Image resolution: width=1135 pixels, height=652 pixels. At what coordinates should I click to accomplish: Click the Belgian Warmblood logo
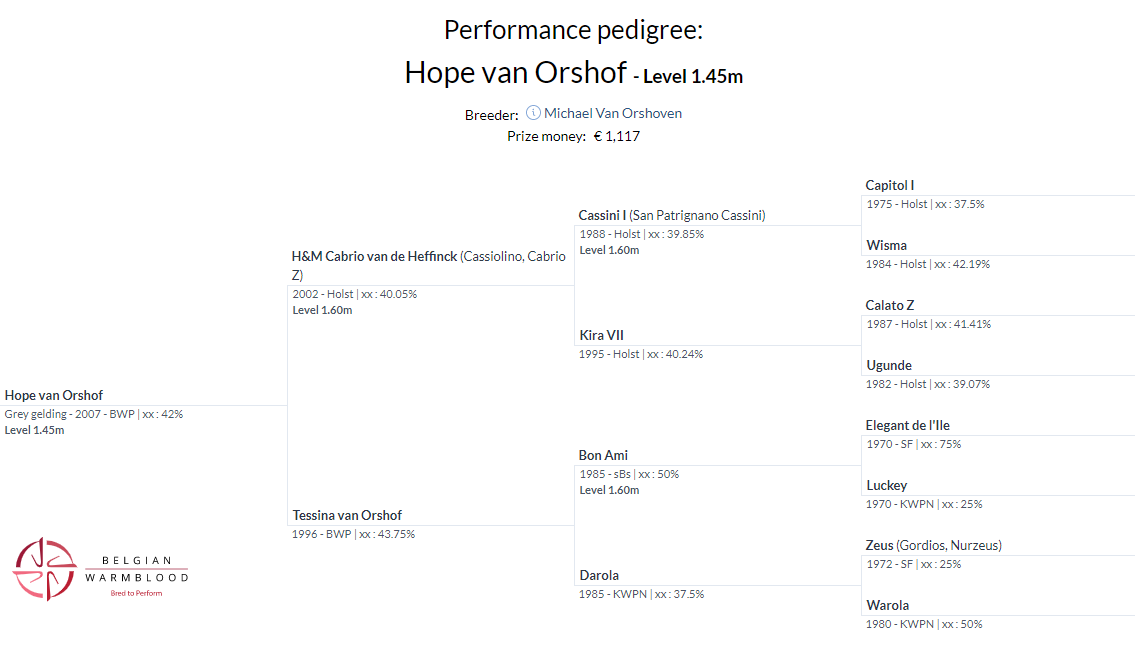point(100,569)
